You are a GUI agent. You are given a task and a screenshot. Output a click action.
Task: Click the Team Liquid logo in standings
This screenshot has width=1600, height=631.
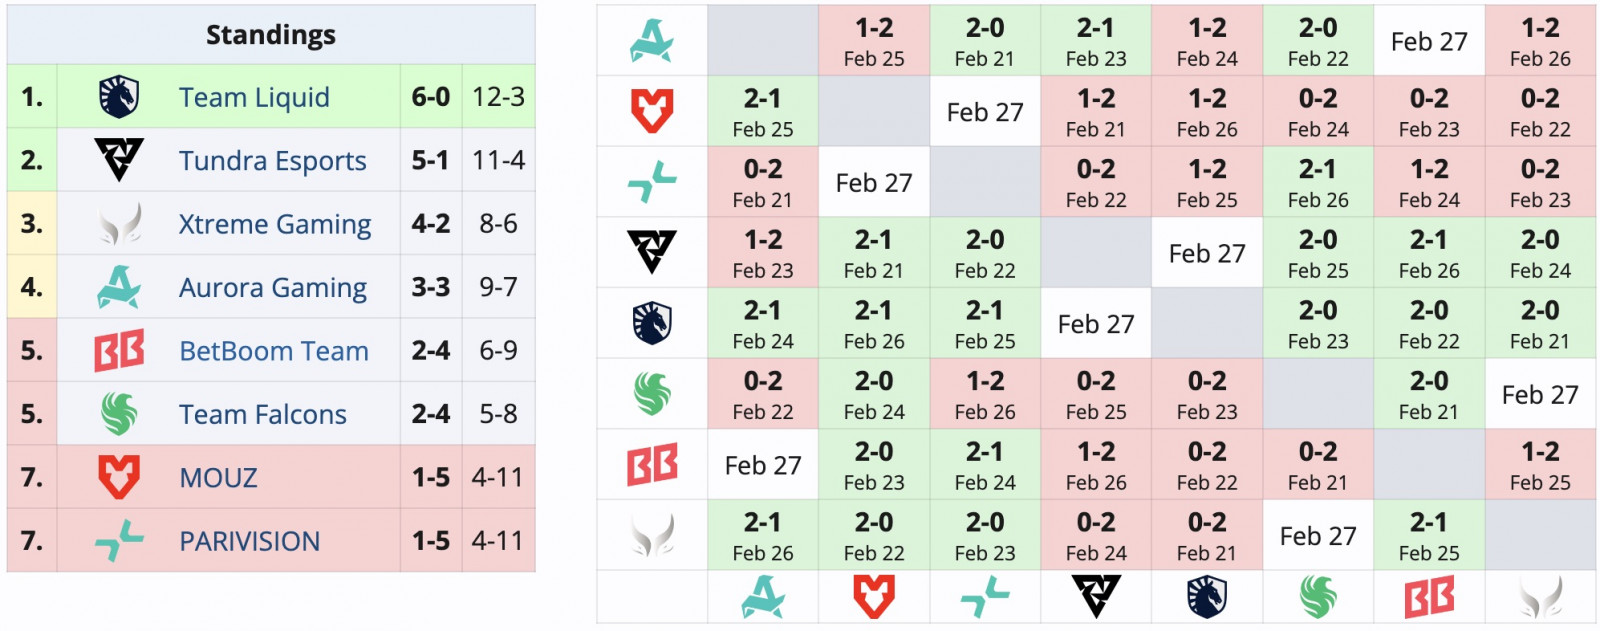pyautogui.click(x=119, y=97)
